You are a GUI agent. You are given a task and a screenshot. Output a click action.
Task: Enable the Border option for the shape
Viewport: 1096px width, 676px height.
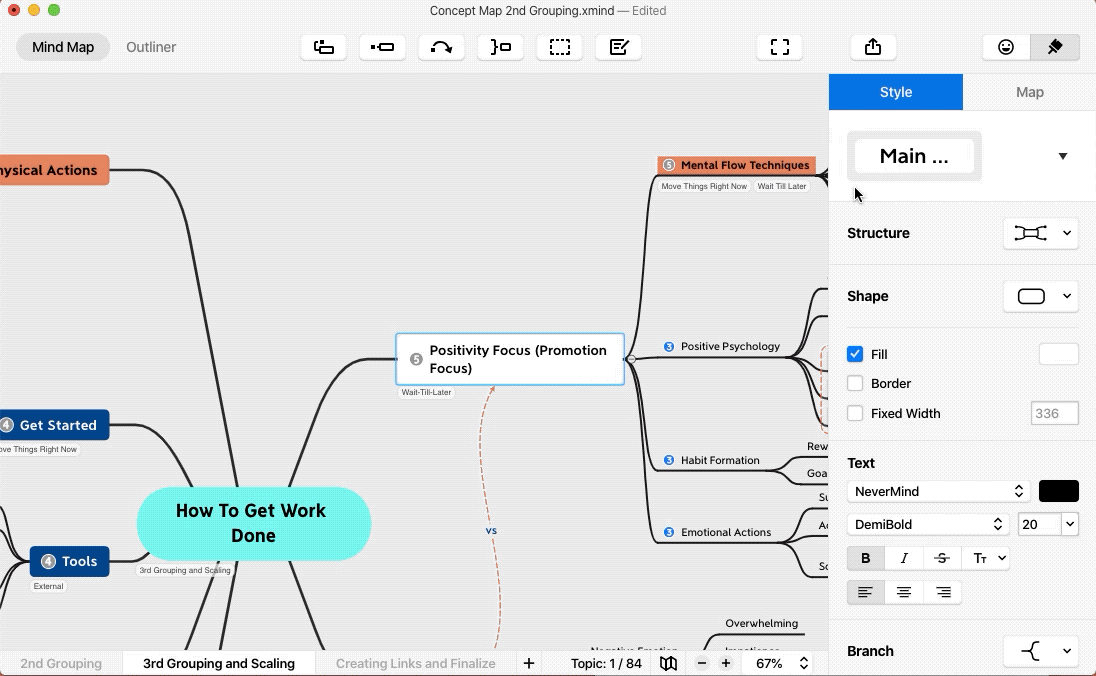pyautogui.click(x=856, y=383)
